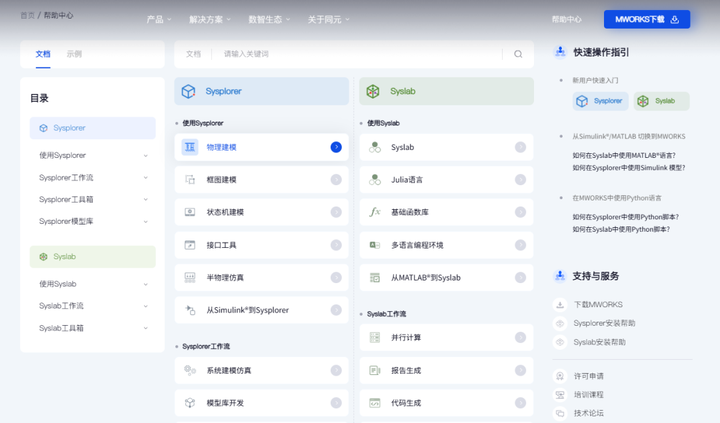
Task: Open 如何在Syslab中使用Python脚本 link
Action: [x=621, y=229]
